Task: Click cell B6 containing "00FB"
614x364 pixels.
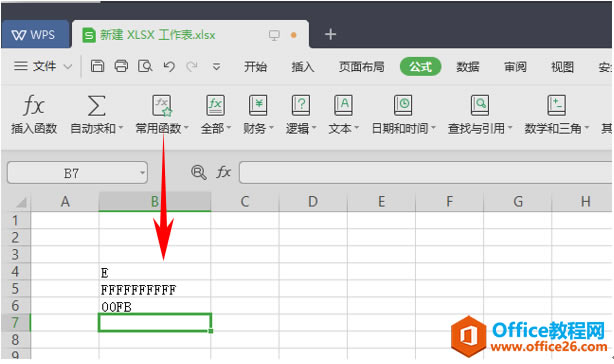Action: tap(155, 306)
